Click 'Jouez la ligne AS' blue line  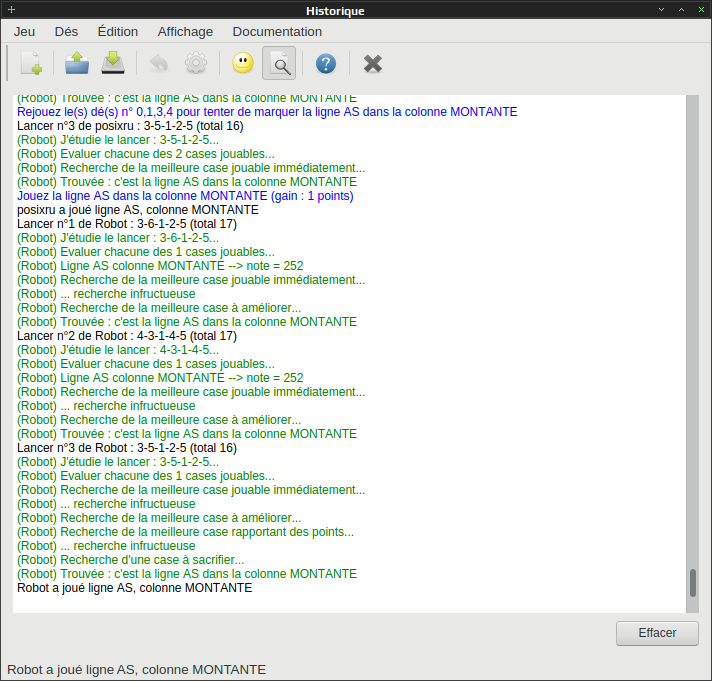pos(185,196)
